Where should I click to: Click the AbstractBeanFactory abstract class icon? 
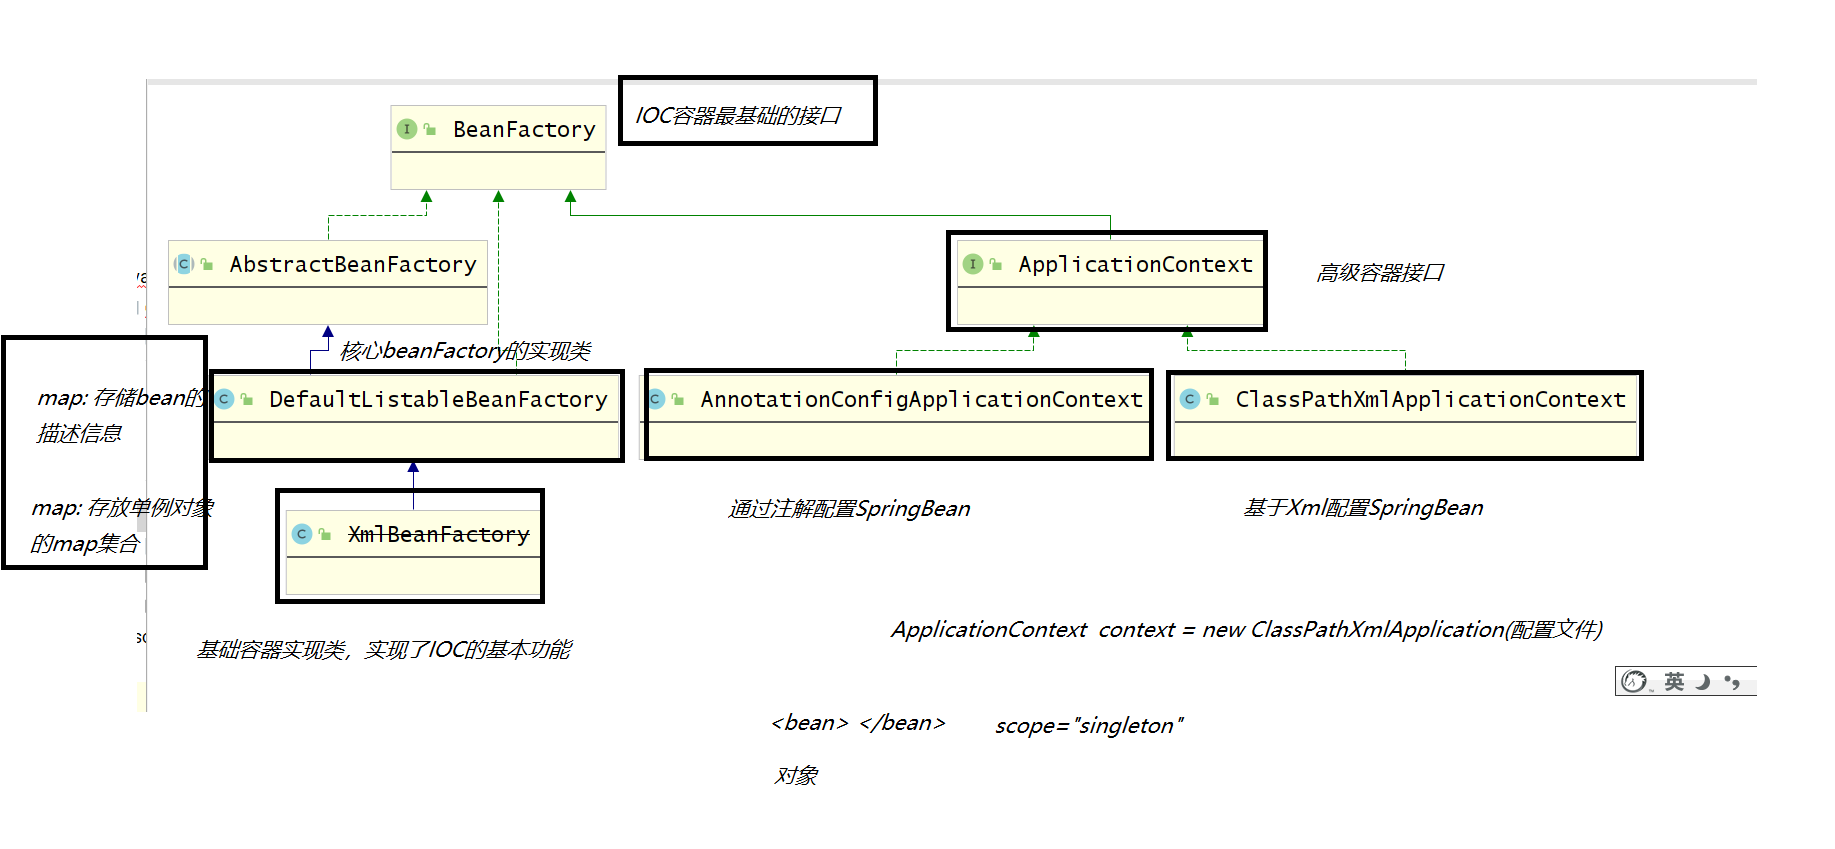tap(184, 264)
